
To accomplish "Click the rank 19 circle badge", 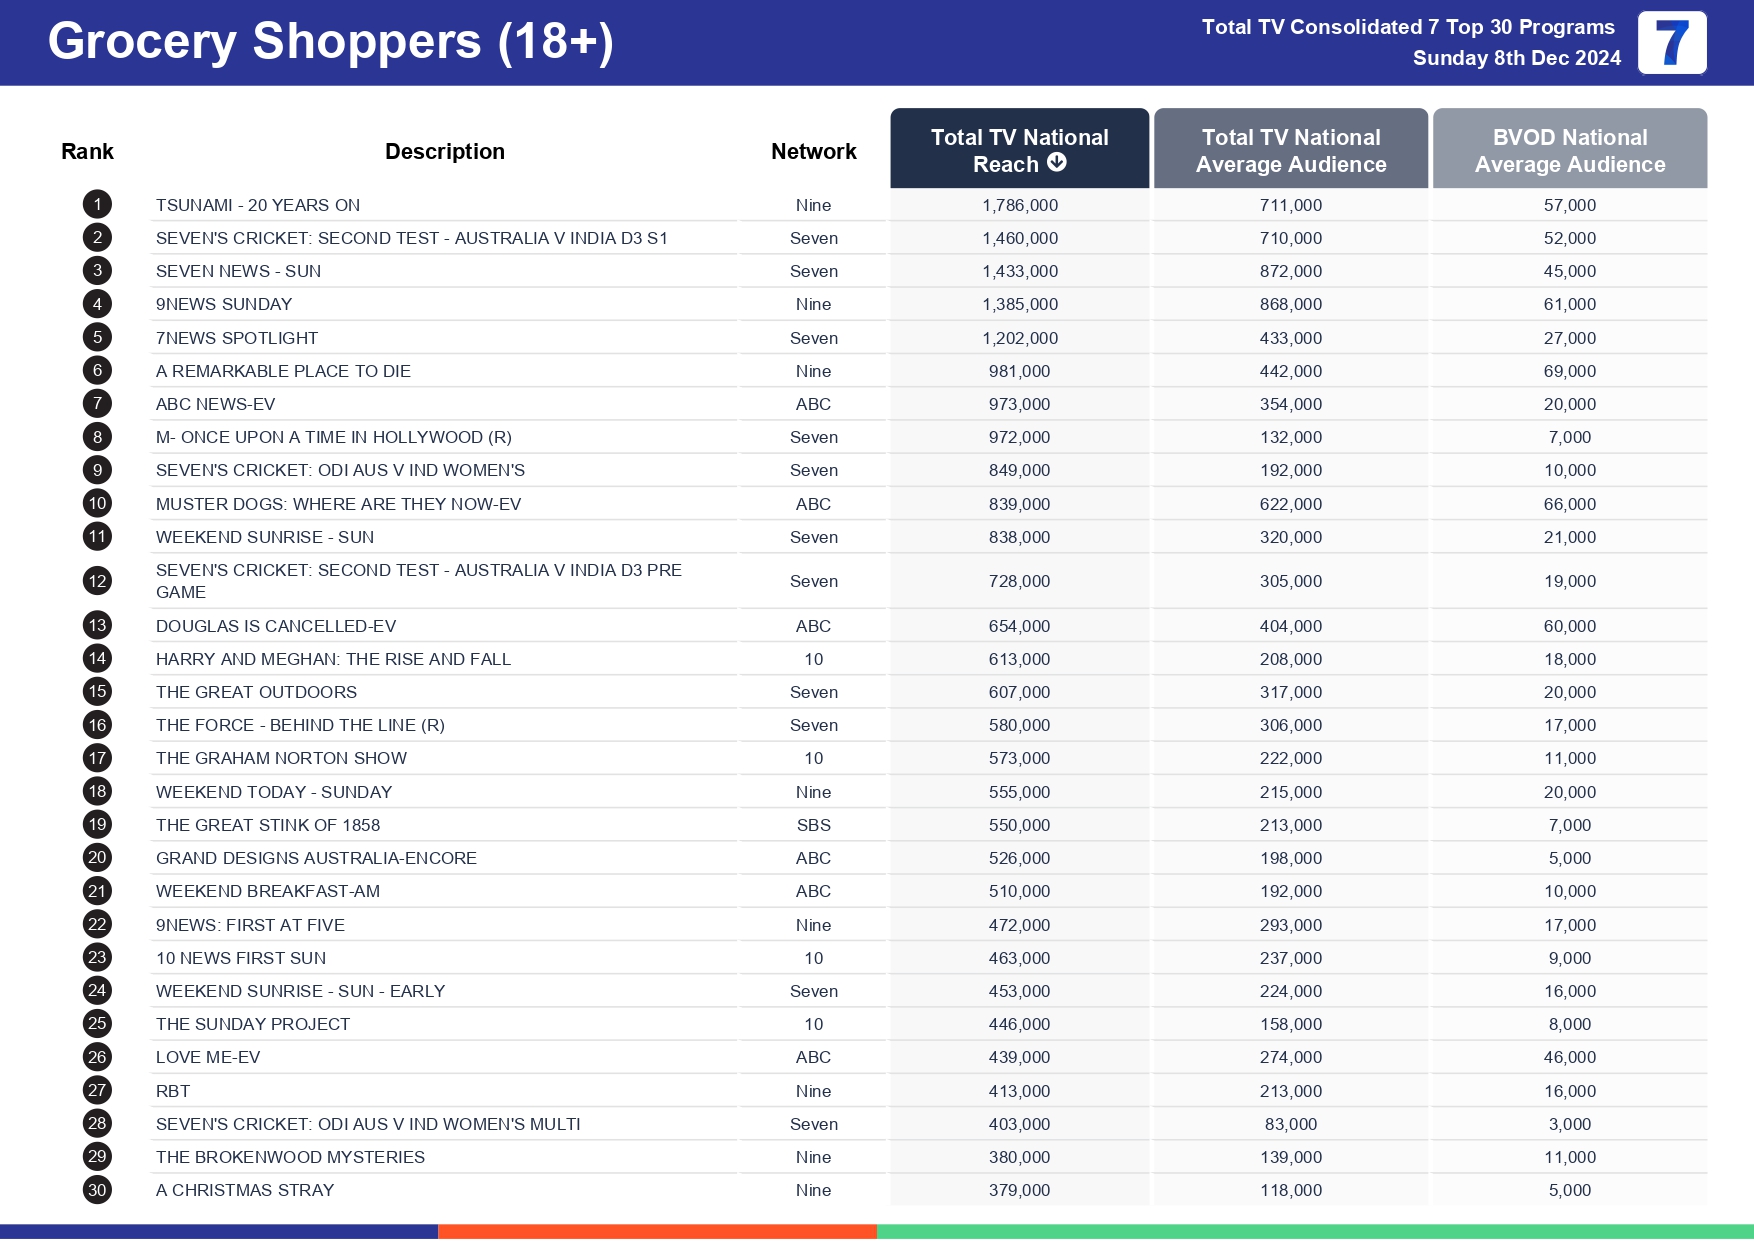I will 97,825.
